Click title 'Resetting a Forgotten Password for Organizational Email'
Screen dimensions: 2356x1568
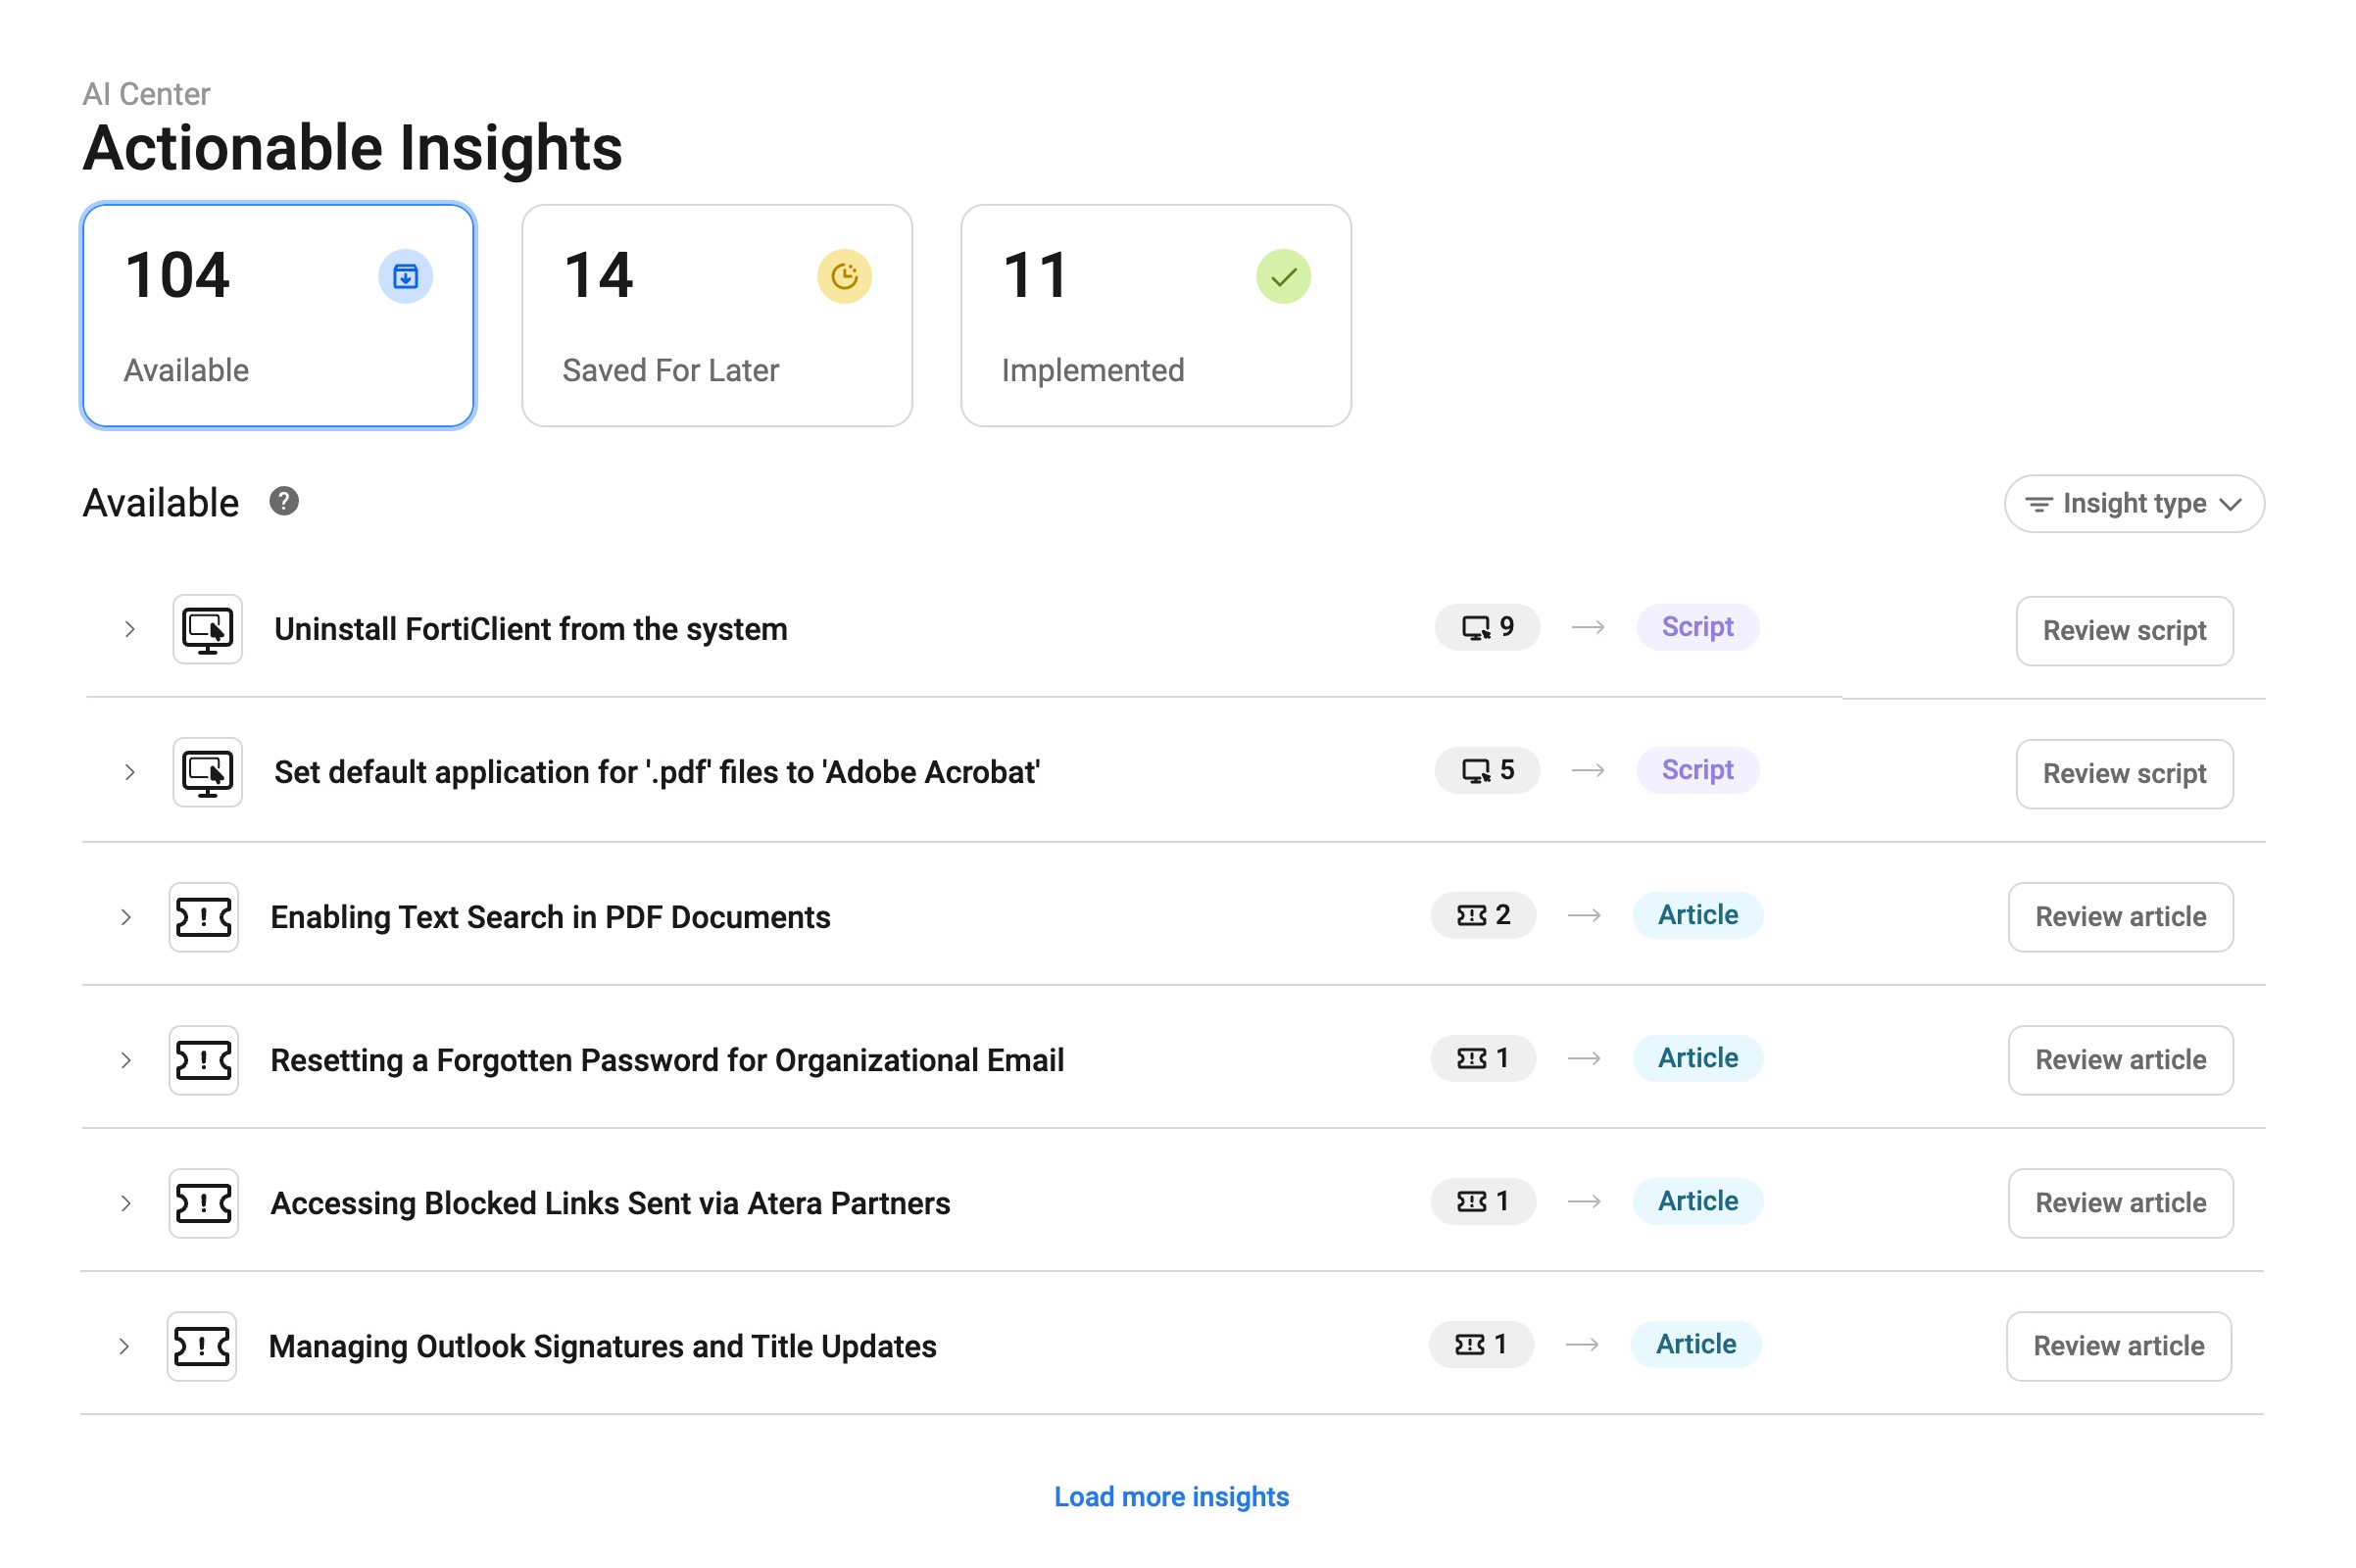pos(667,1060)
